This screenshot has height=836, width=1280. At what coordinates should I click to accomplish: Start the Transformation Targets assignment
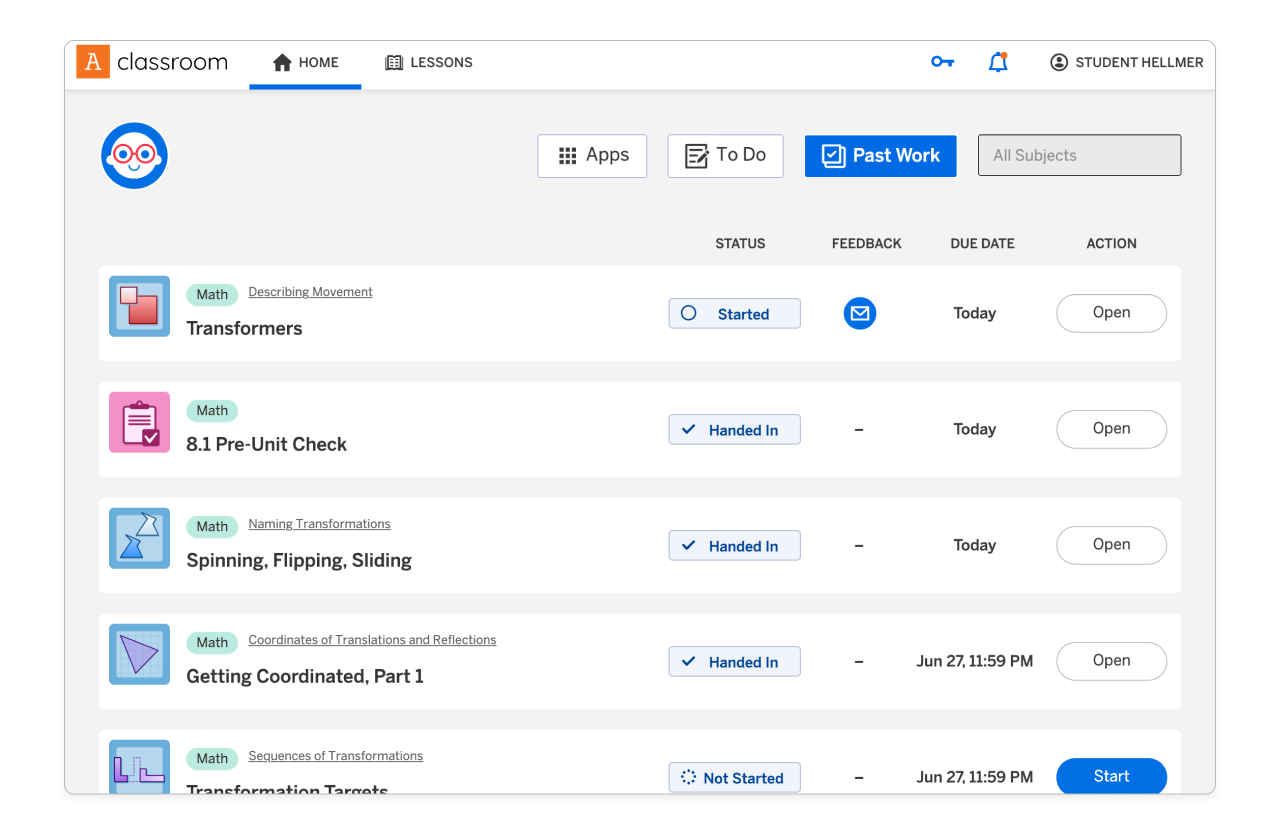click(x=1111, y=776)
